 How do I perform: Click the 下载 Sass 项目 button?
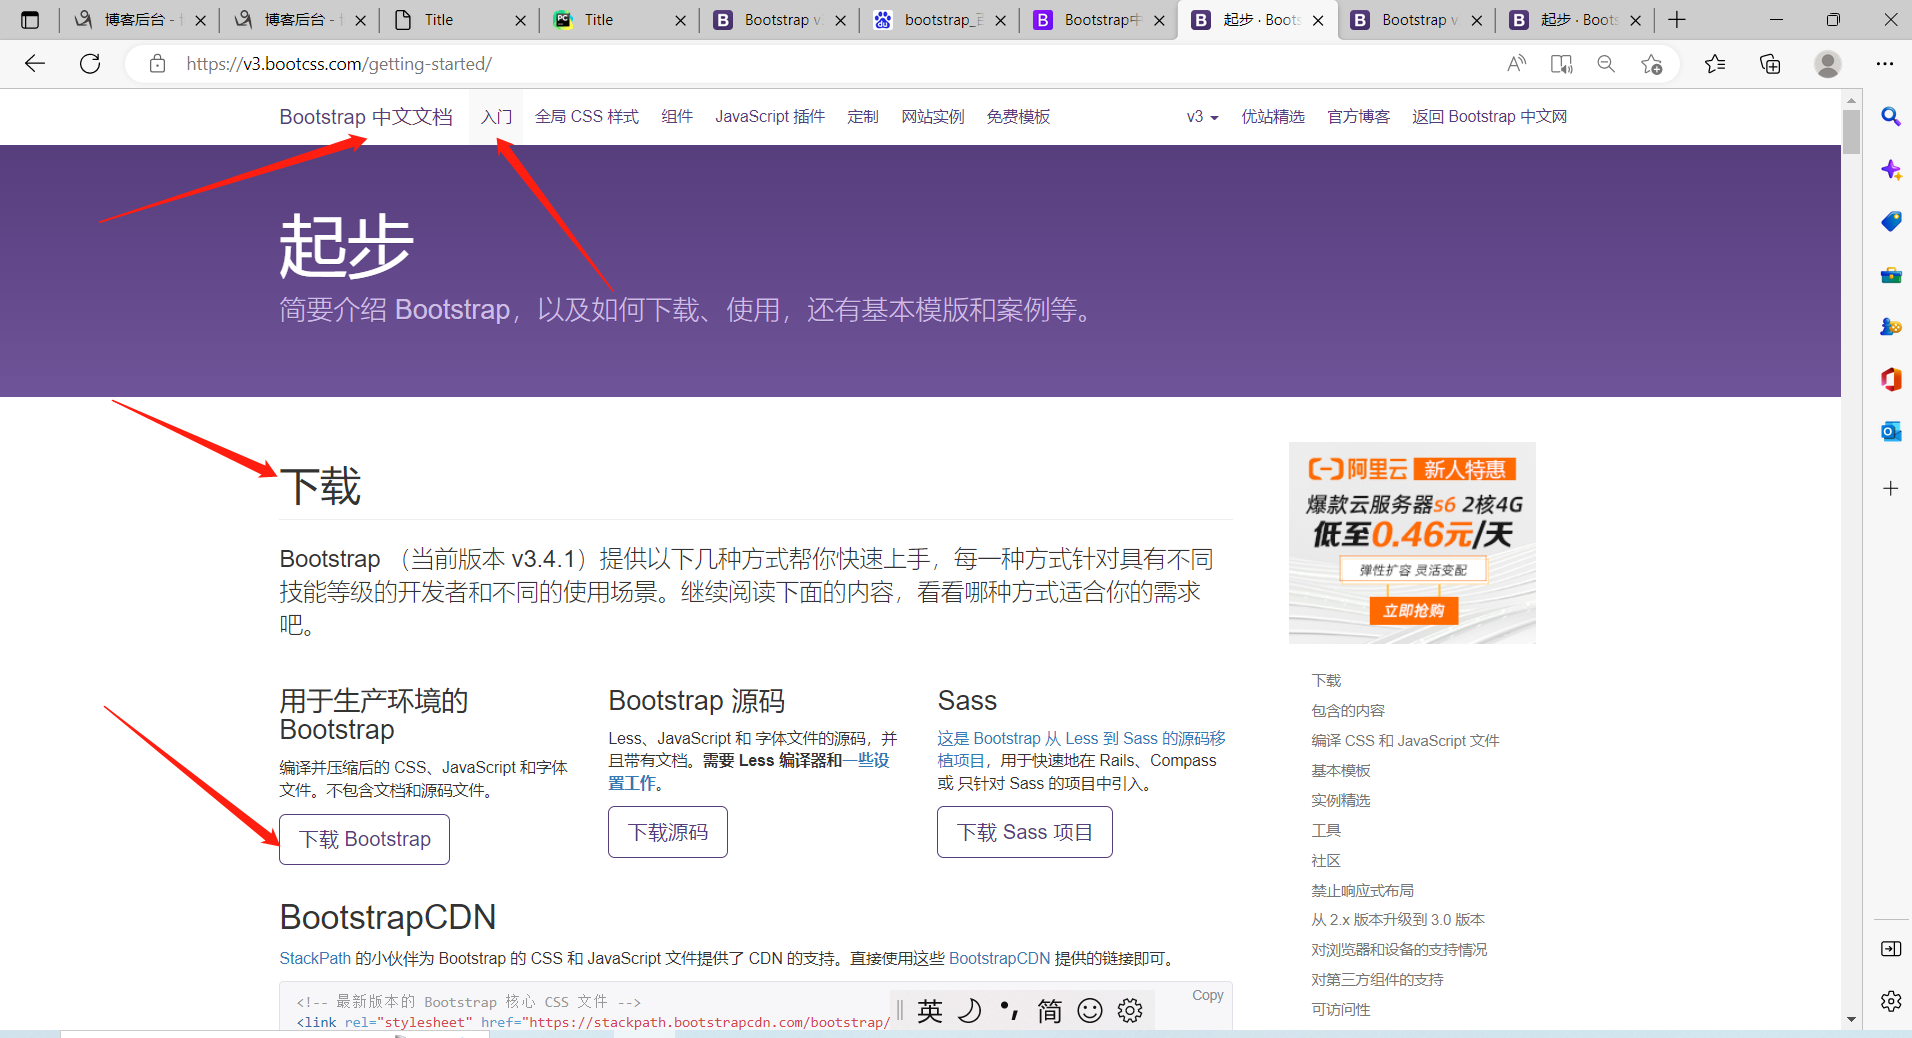coord(1025,832)
